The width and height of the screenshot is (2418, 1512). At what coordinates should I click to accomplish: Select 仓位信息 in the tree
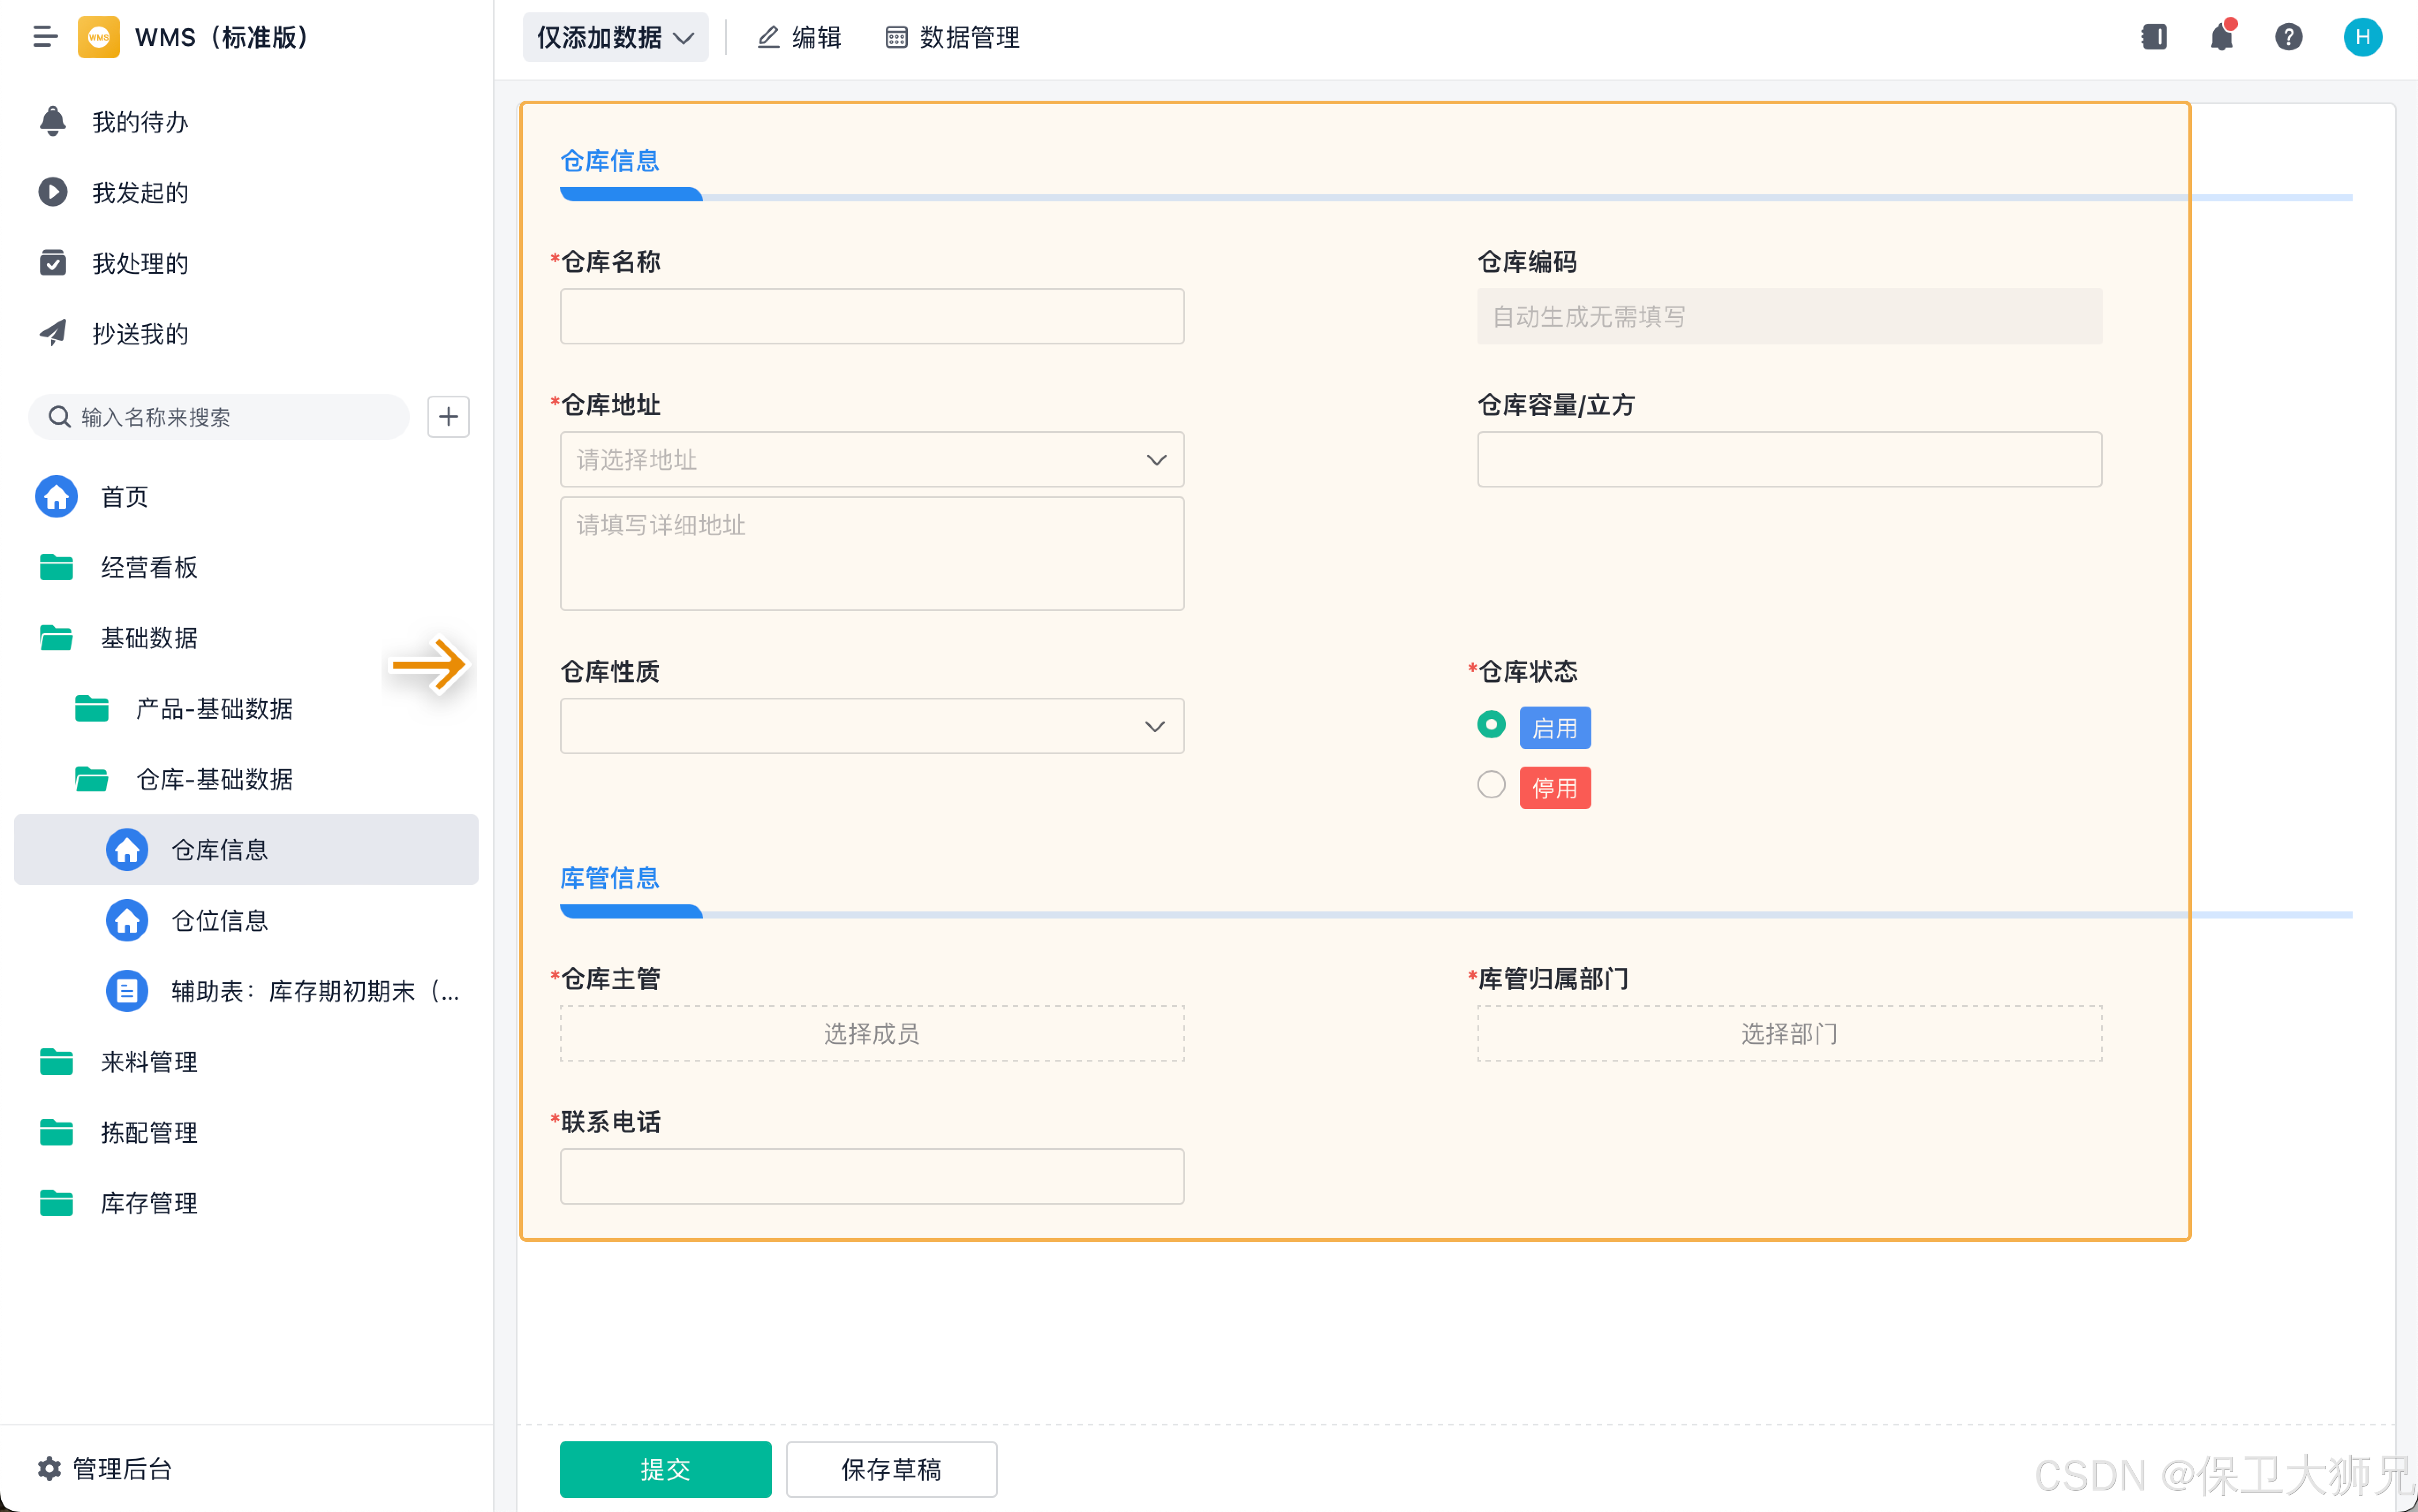[246, 921]
